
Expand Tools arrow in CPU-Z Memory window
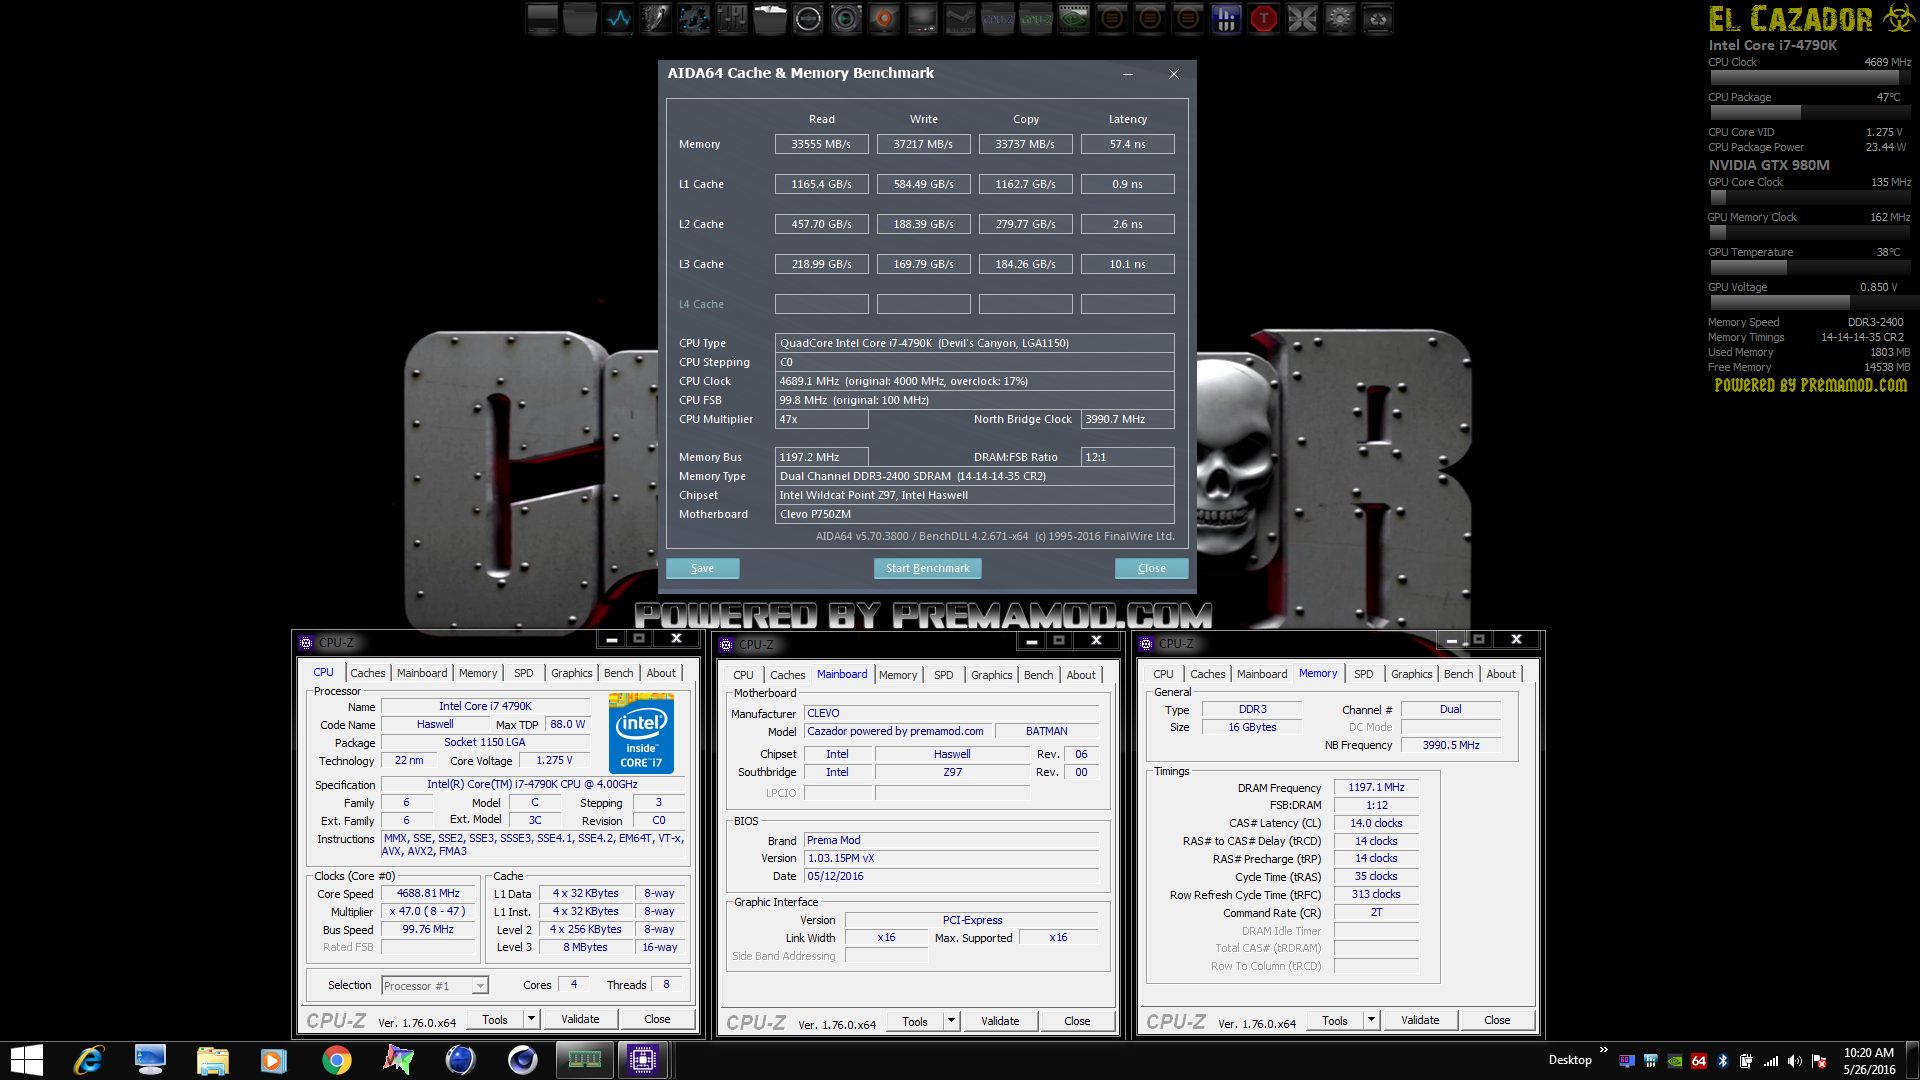coord(1371,1020)
